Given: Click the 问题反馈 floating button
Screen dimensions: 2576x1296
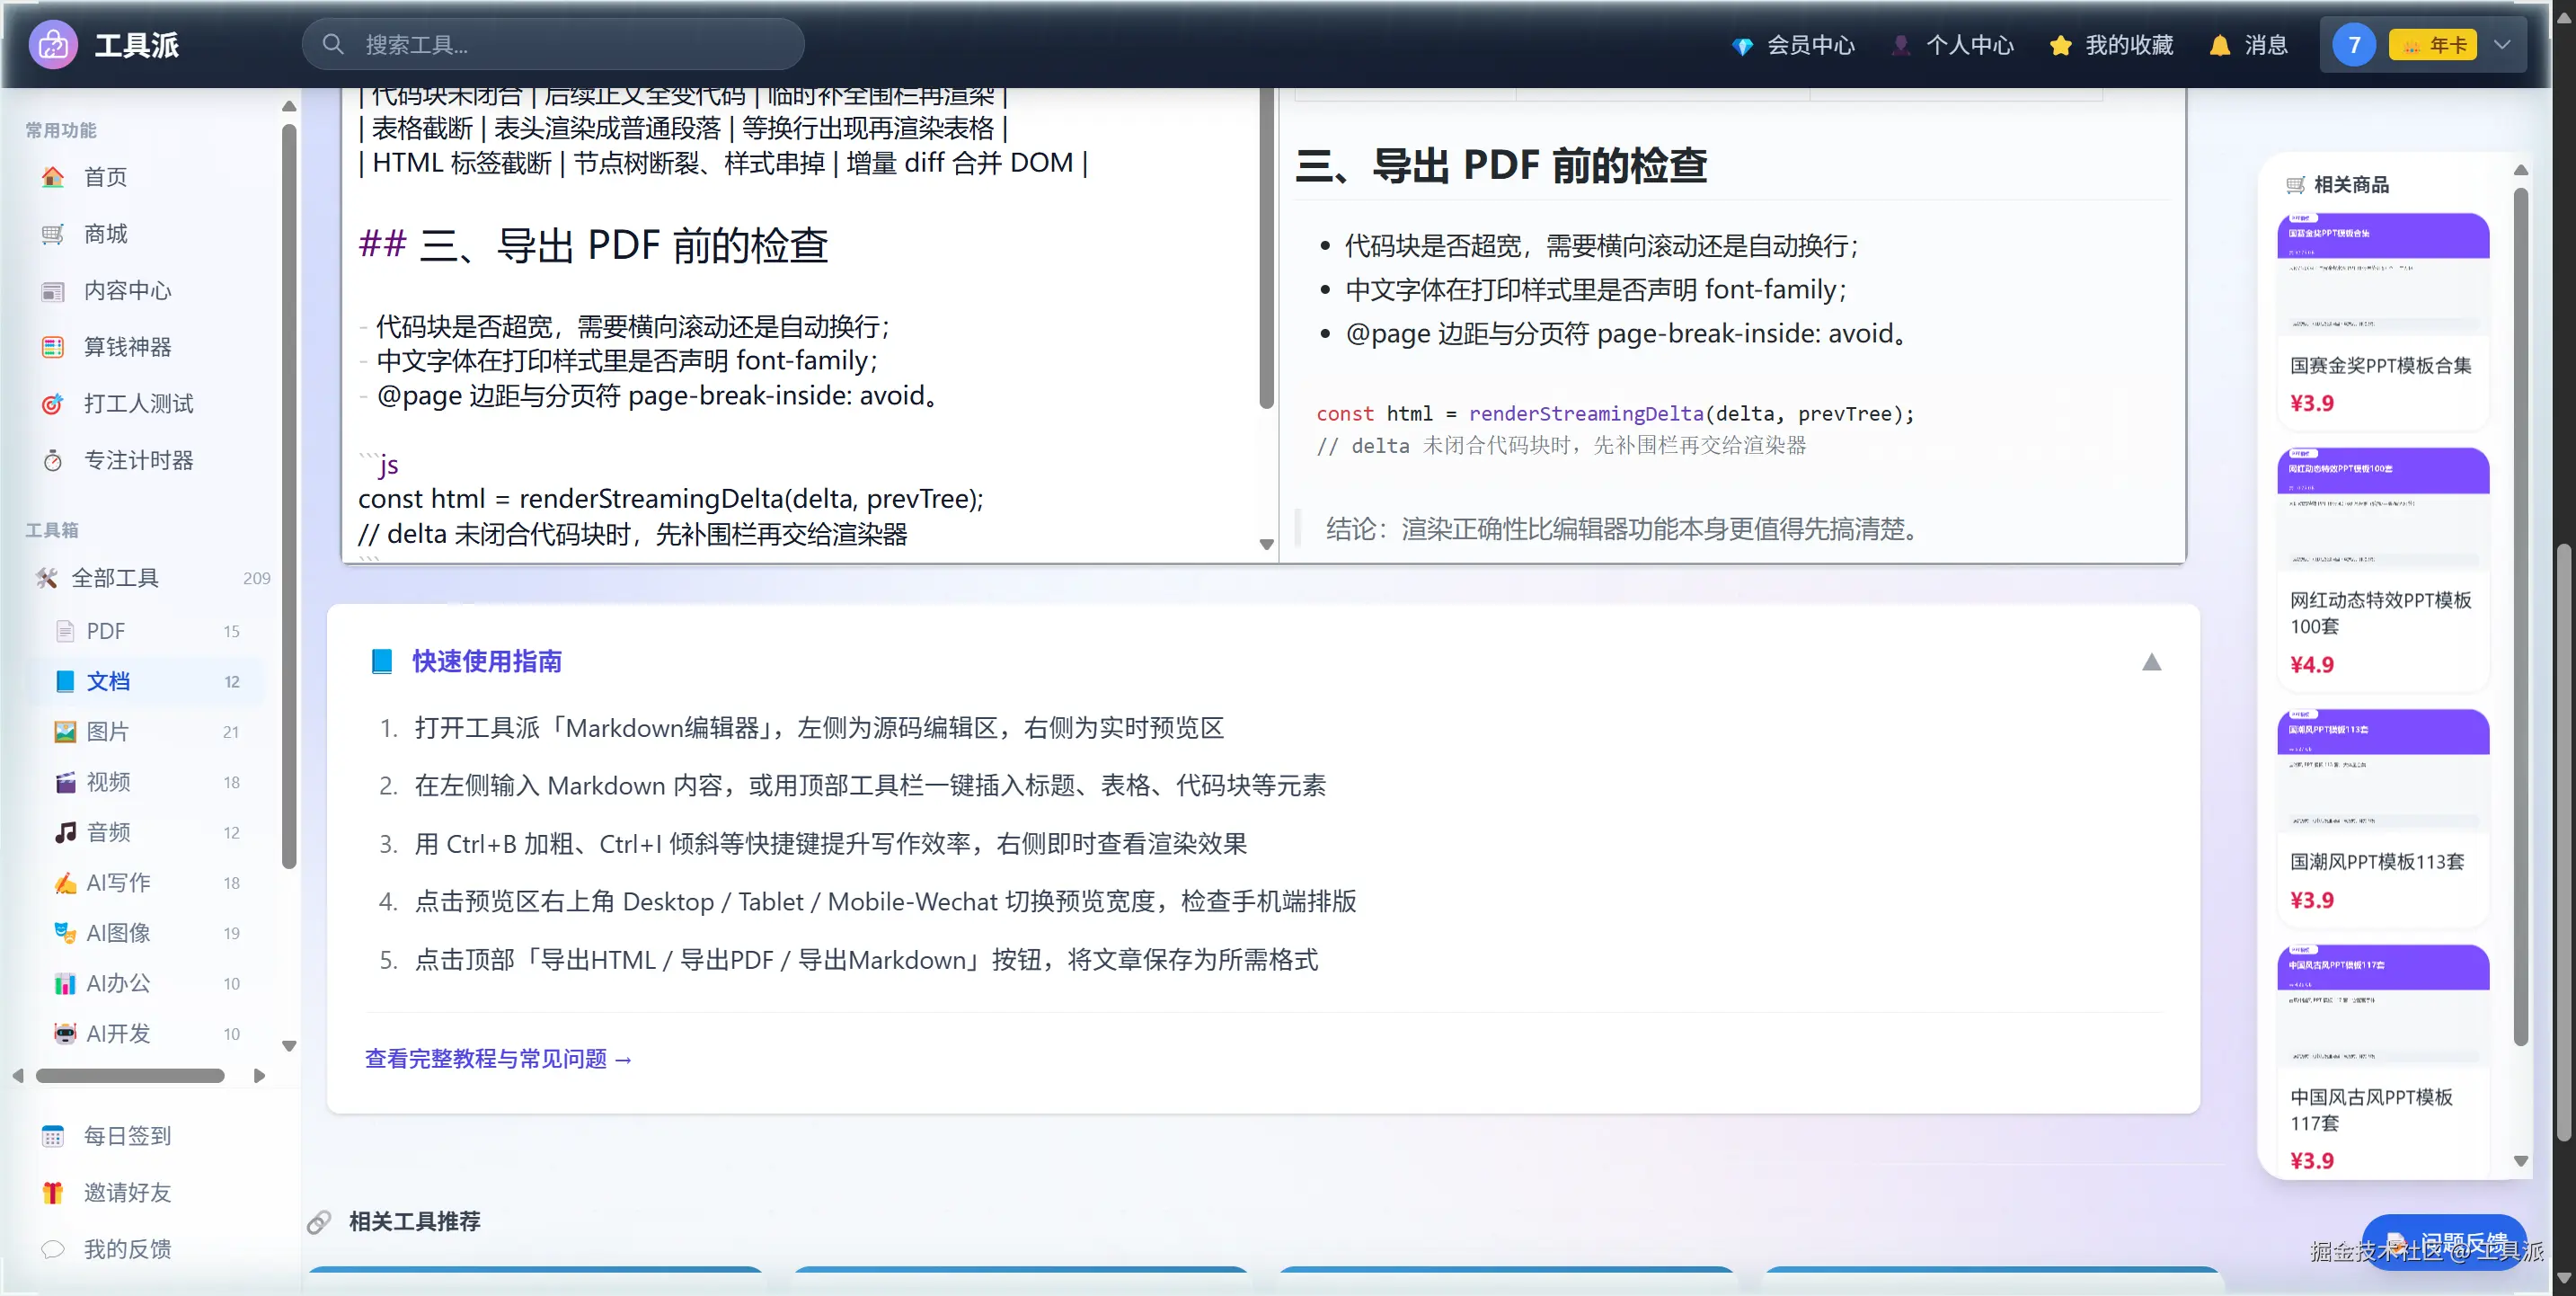Looking at the screenshot, I should (2444, 1243).
